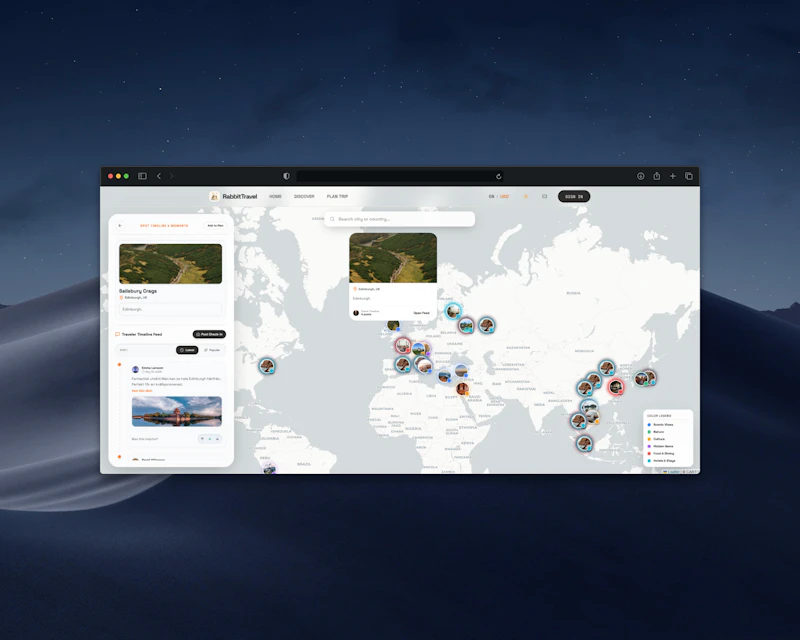Click the Food & Dining red legend swatch
The image size is (800, 640).
pyautogui.click(x=649, y=453)
